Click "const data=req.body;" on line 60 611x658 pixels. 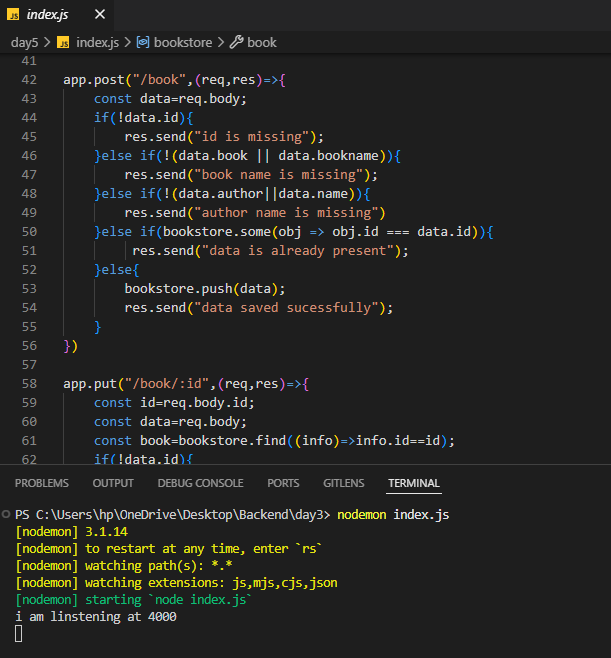tap(170, 421)
